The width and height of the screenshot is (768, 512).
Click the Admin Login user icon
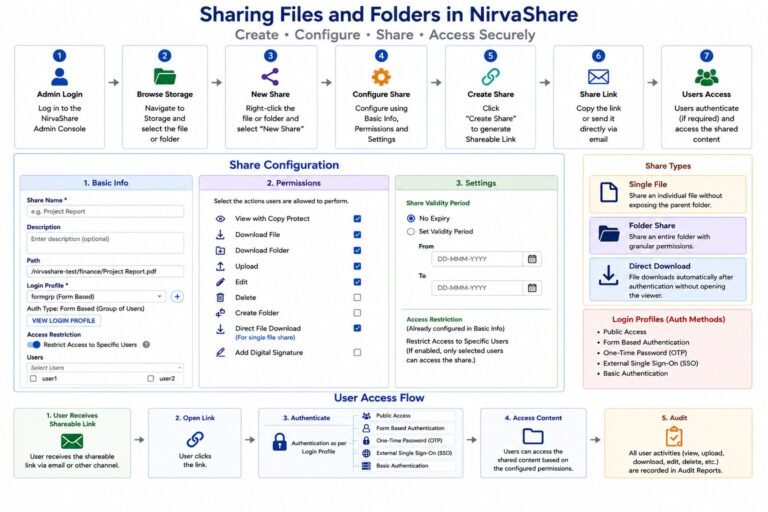tap(59, 77)
